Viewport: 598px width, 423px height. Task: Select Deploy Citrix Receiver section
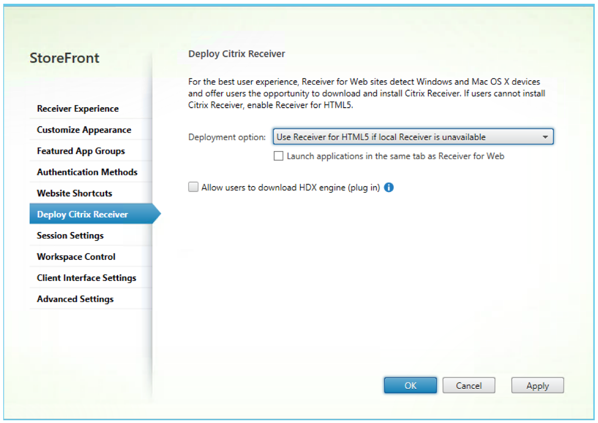(x=95, y=214)
